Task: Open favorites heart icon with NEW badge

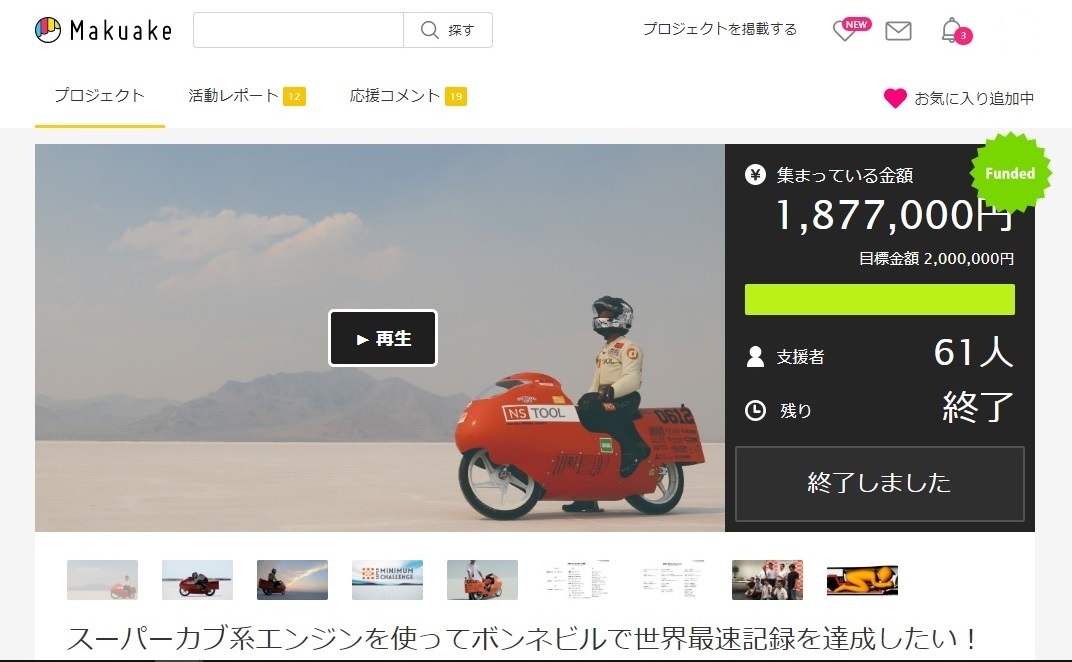Action: click(845, 31)
